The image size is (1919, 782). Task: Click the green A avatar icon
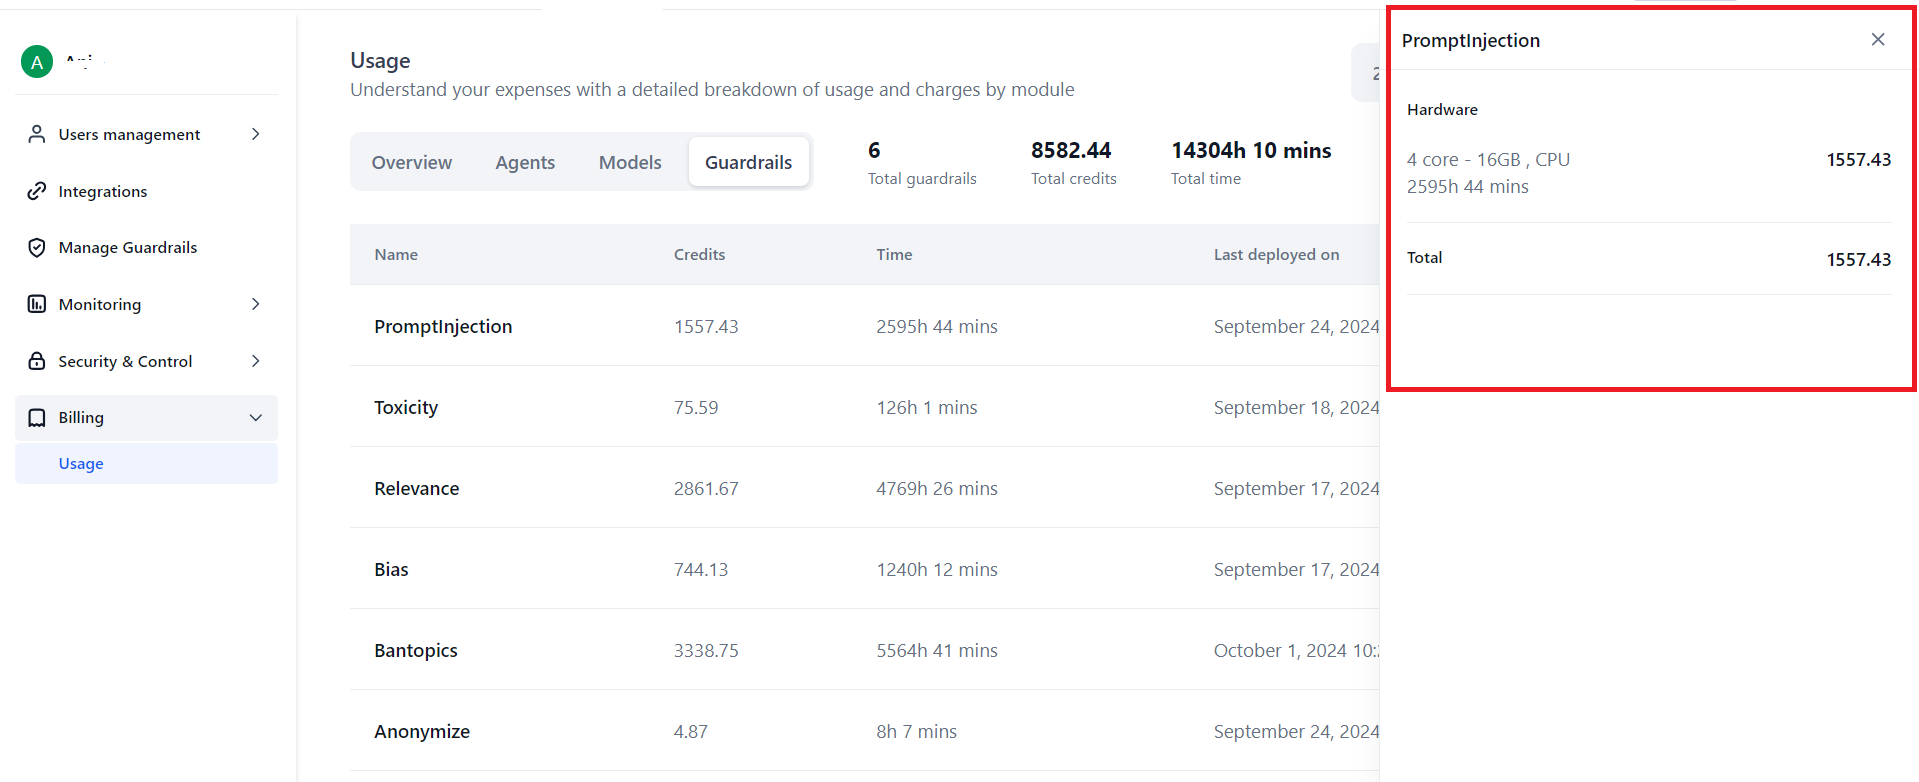pyautogui.click(x=37, y=62)
